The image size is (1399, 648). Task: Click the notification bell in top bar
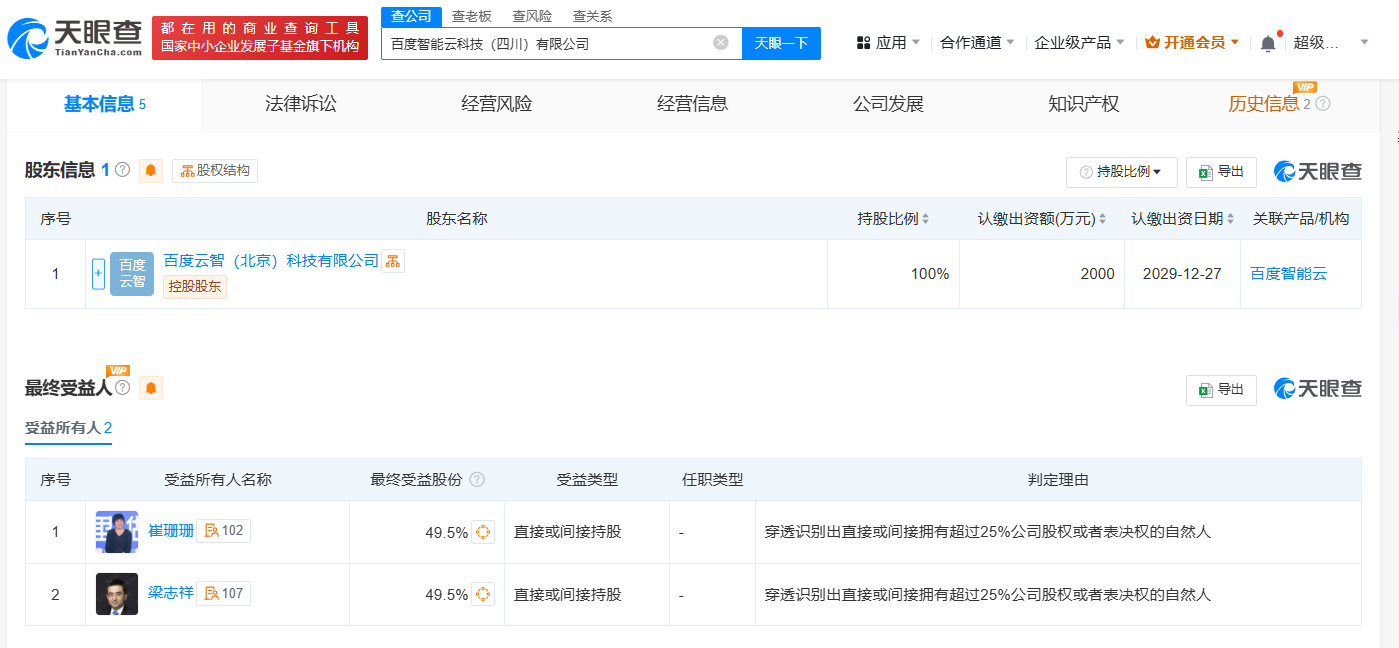tap(1268, 43)
